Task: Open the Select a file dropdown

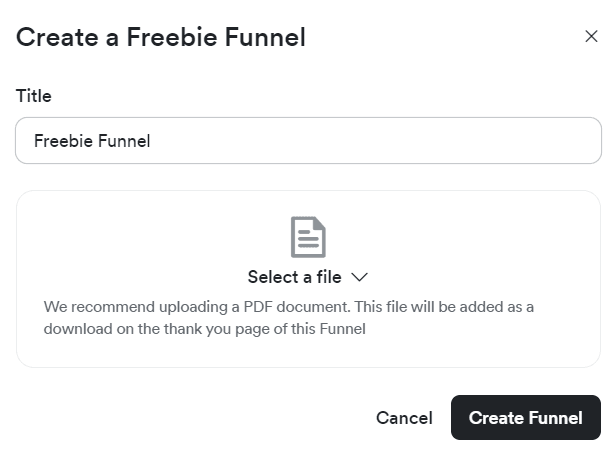Action: (x=308, y=277)
